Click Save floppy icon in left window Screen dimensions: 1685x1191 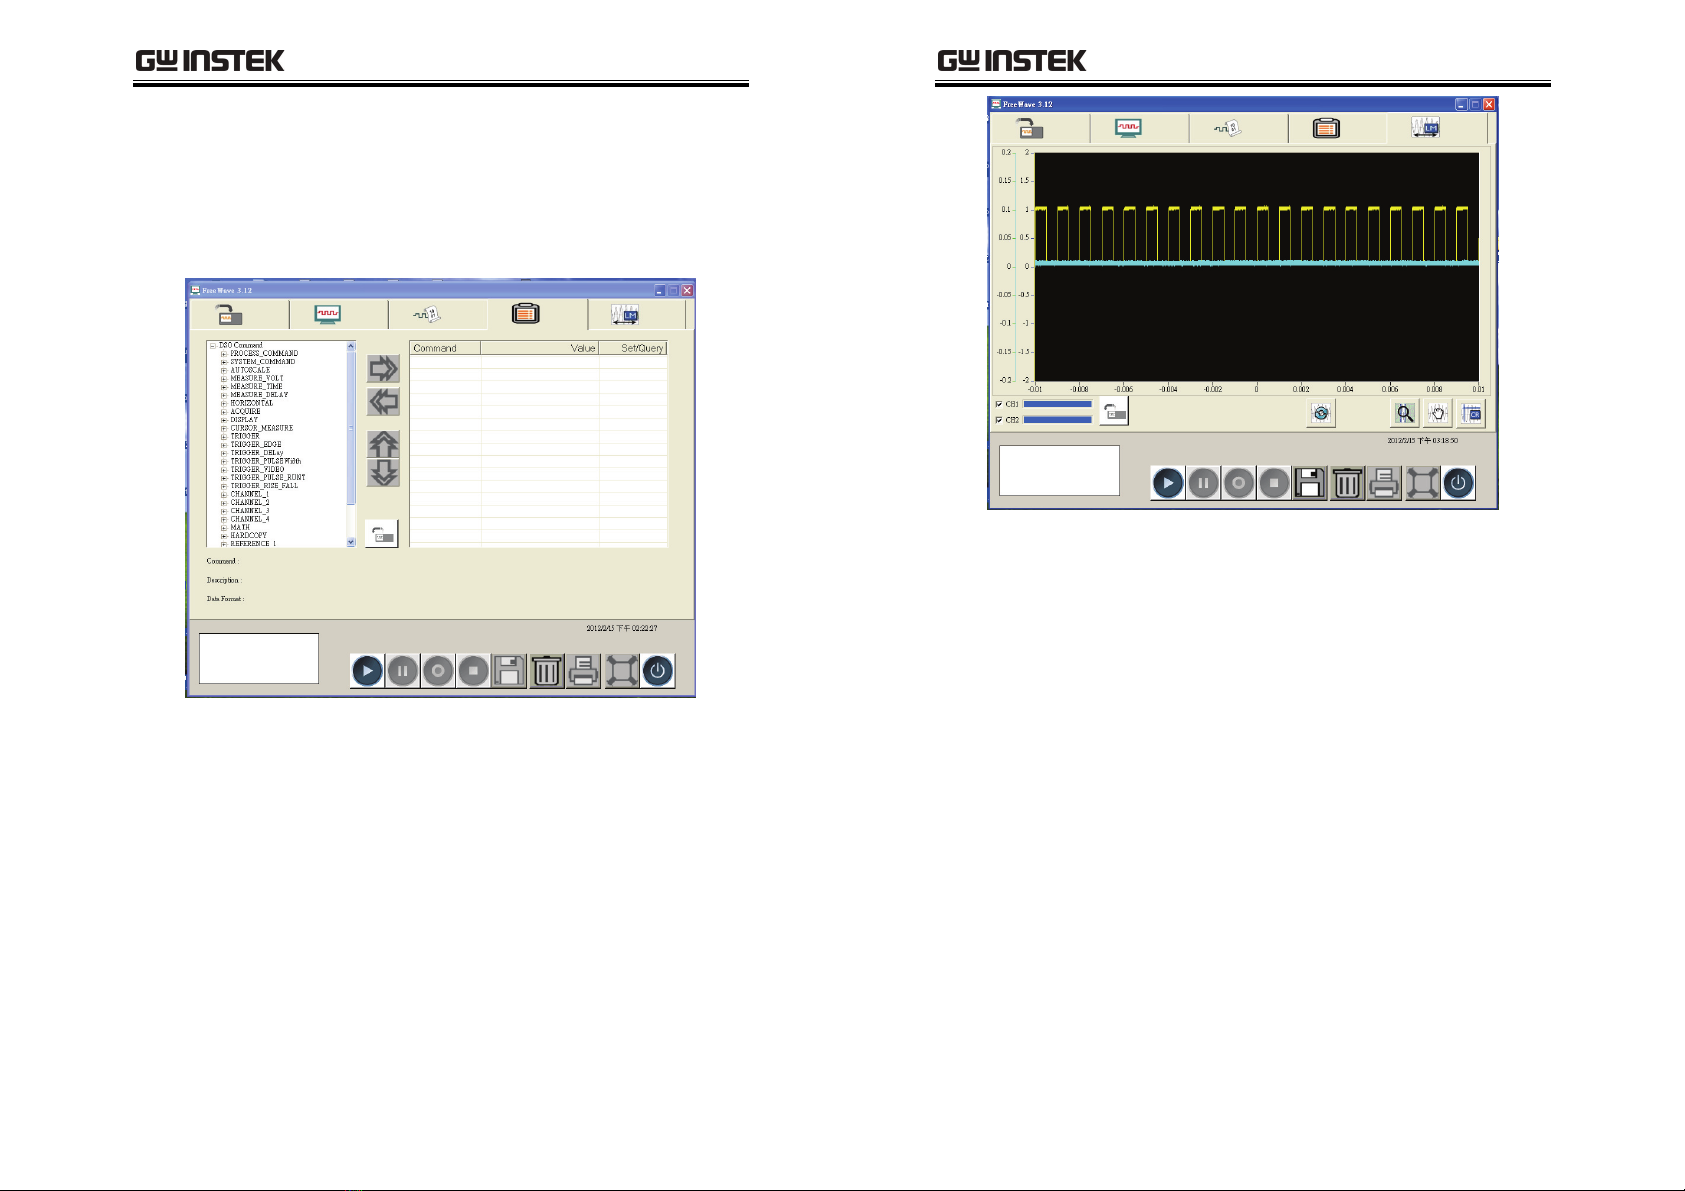point(509,671)
